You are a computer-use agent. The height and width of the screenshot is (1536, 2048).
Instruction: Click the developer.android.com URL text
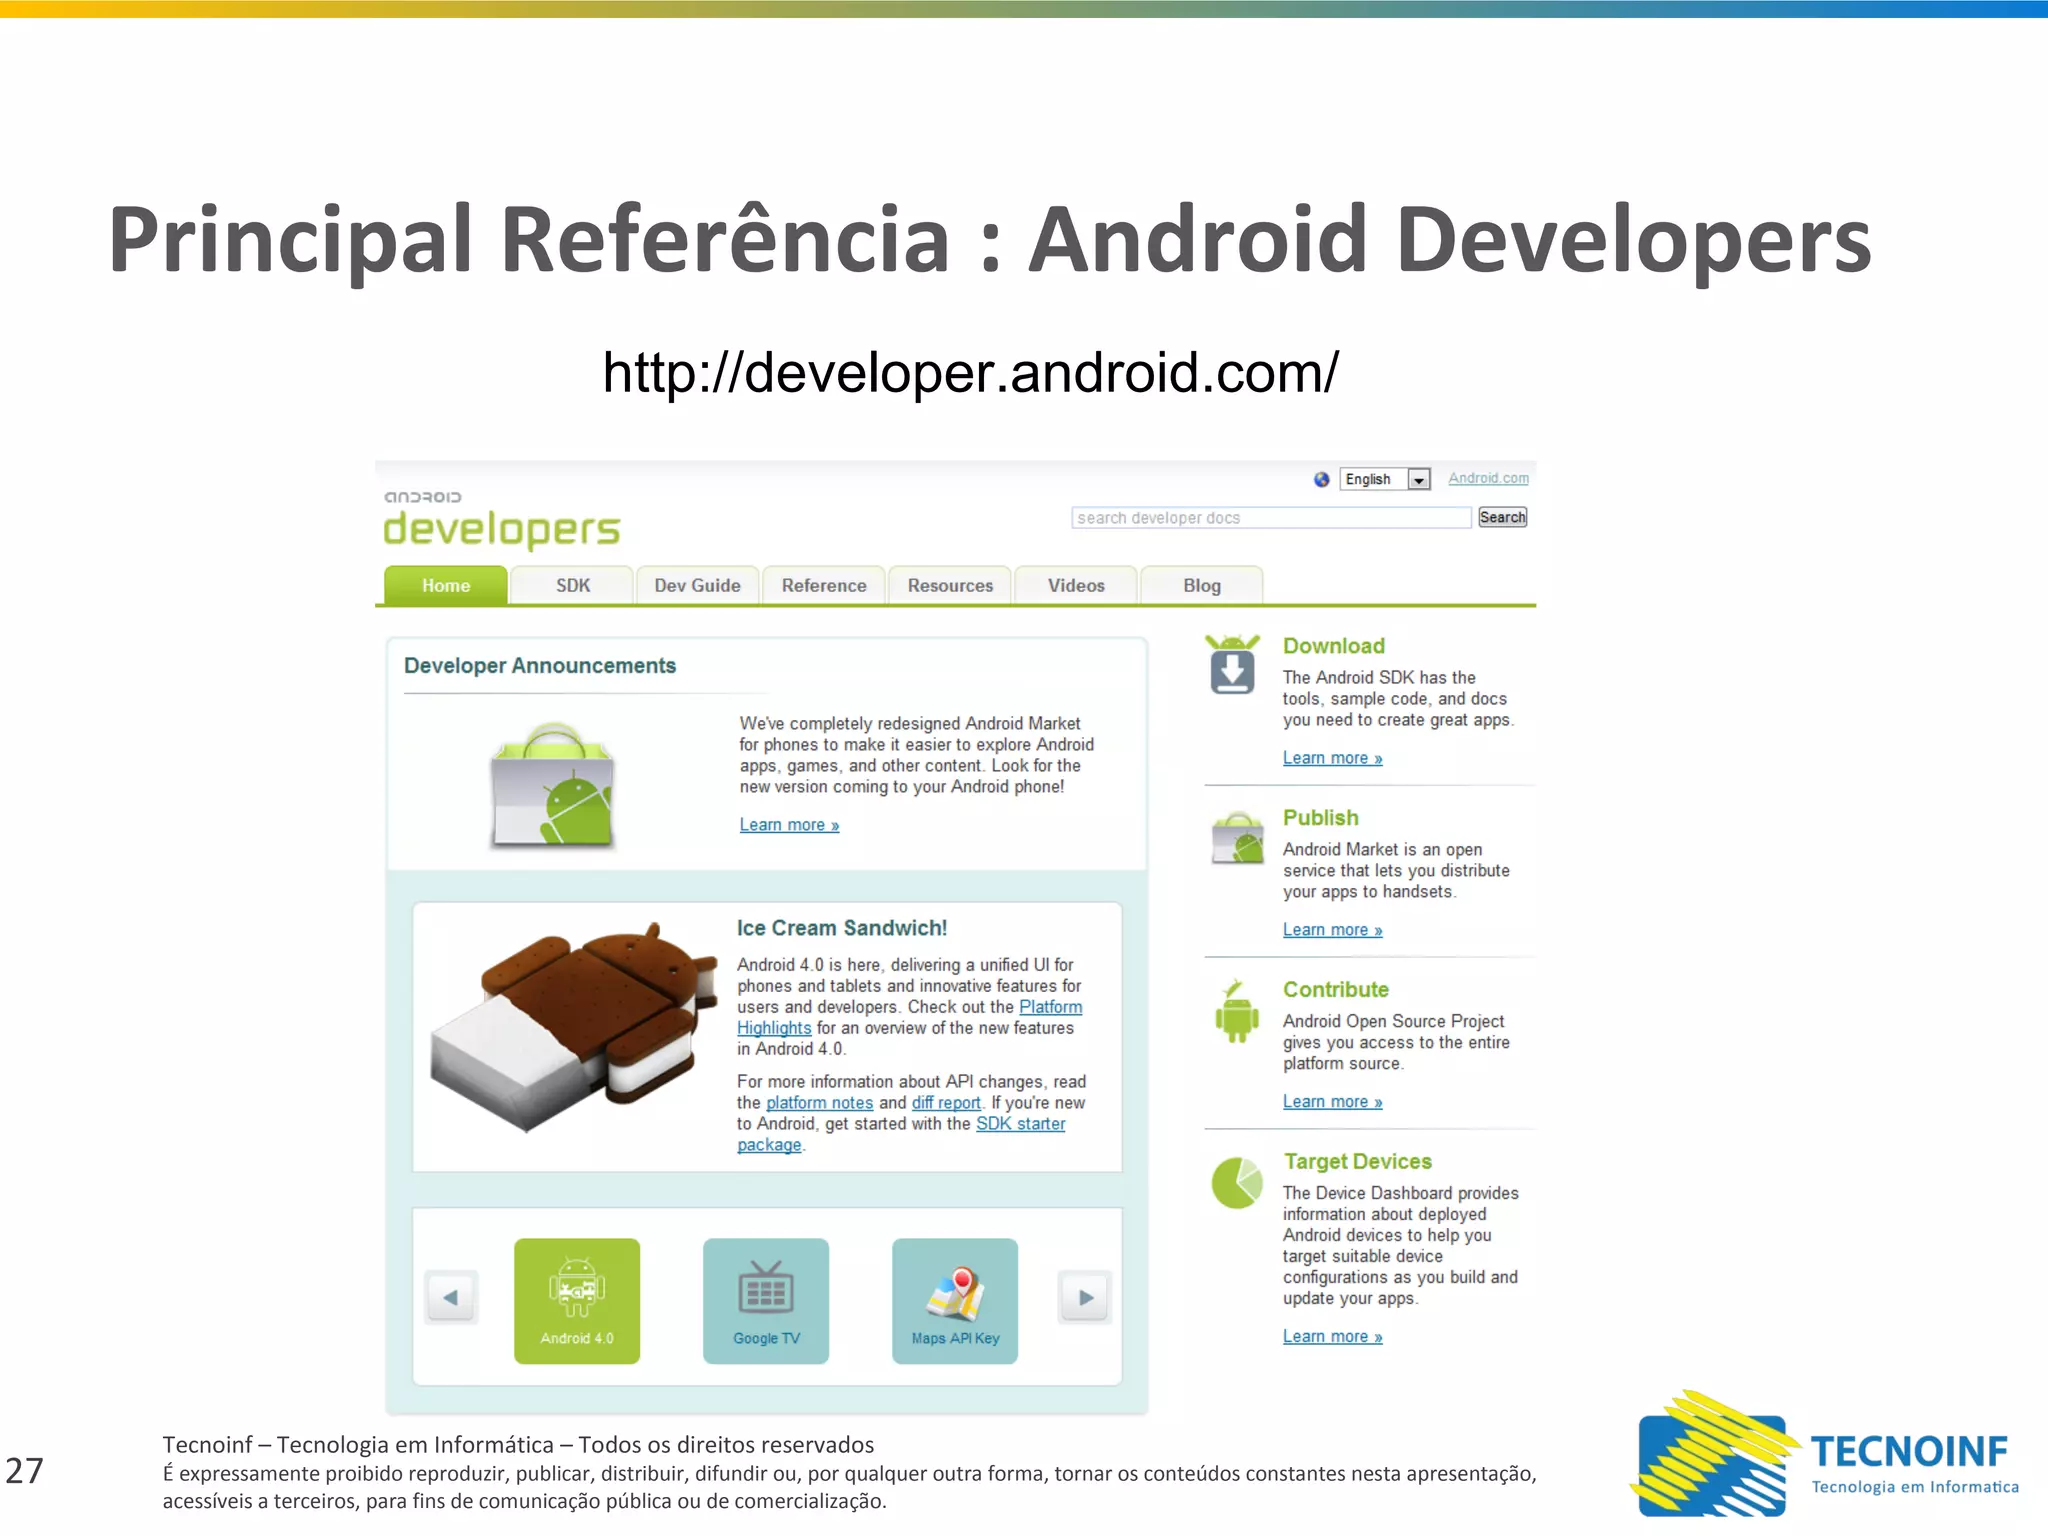[x=970, y=373]
